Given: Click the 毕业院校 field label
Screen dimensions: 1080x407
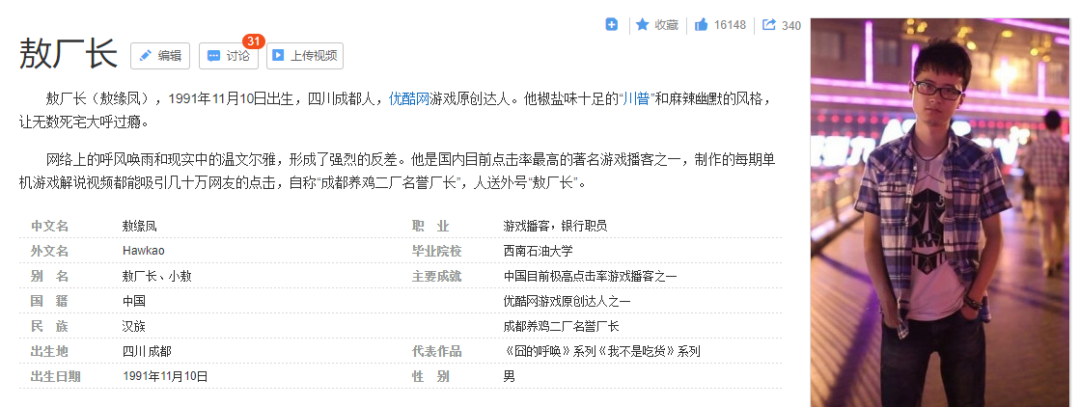Looking at the screenshot, I should pos(436,251).
